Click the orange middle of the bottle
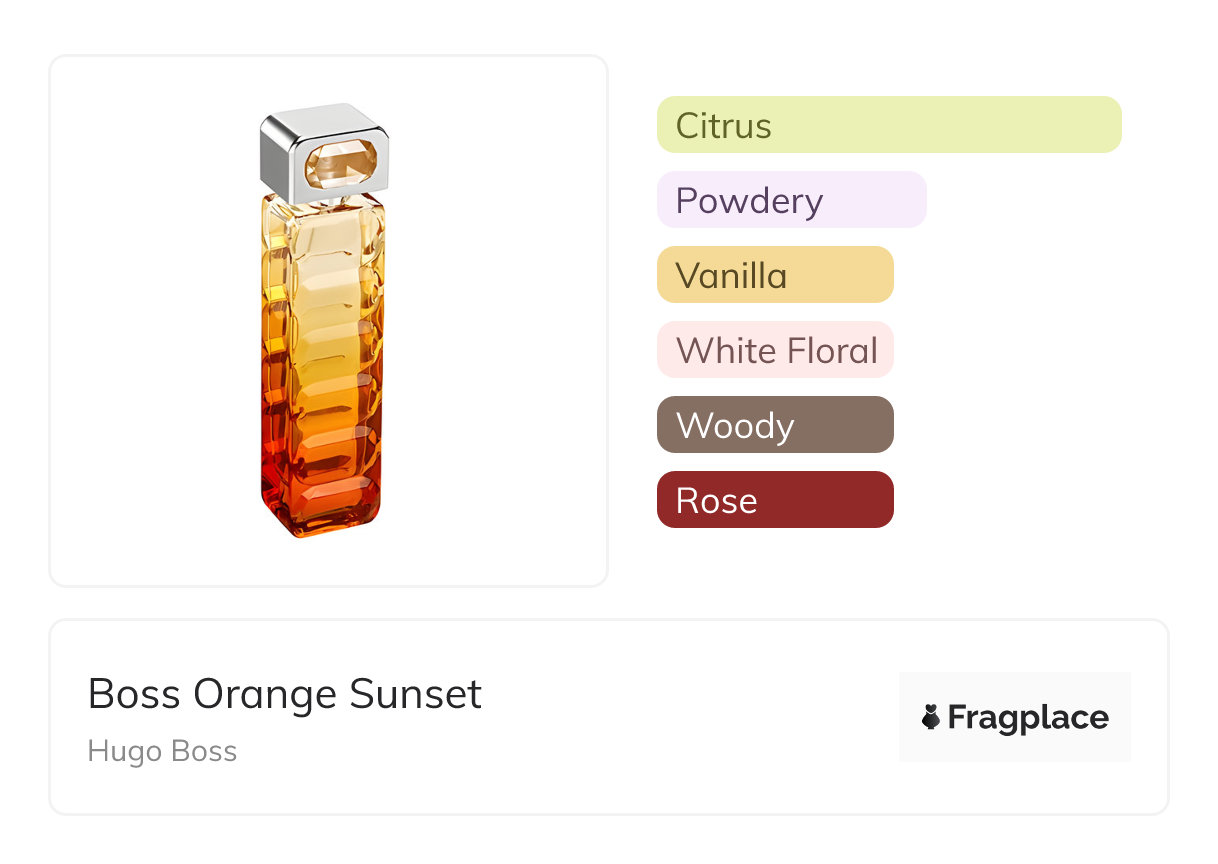Viewport: 1218px width, 864px height. (320, 390)
